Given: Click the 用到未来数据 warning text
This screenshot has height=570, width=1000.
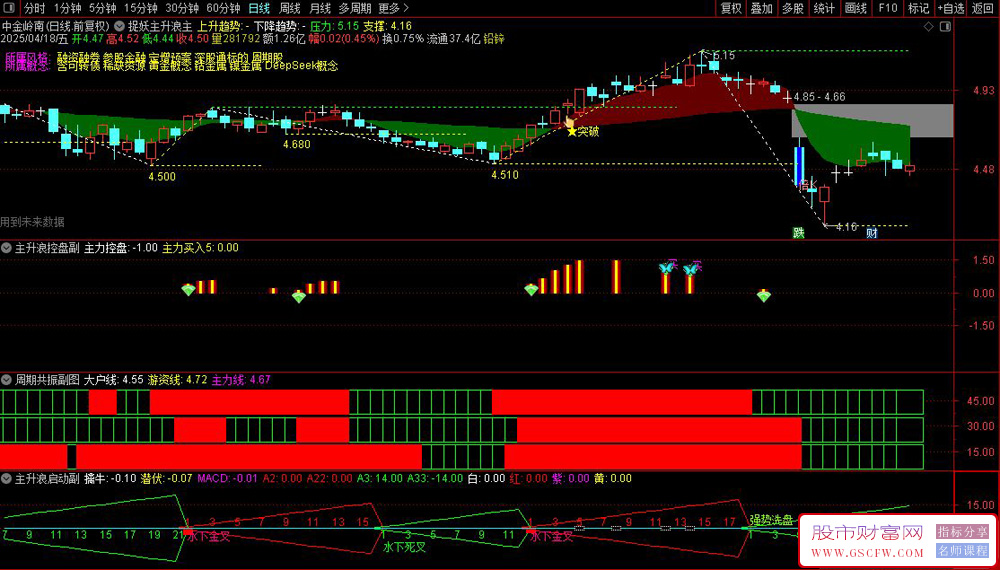Looking at the screenshot, I should point(33,222).
